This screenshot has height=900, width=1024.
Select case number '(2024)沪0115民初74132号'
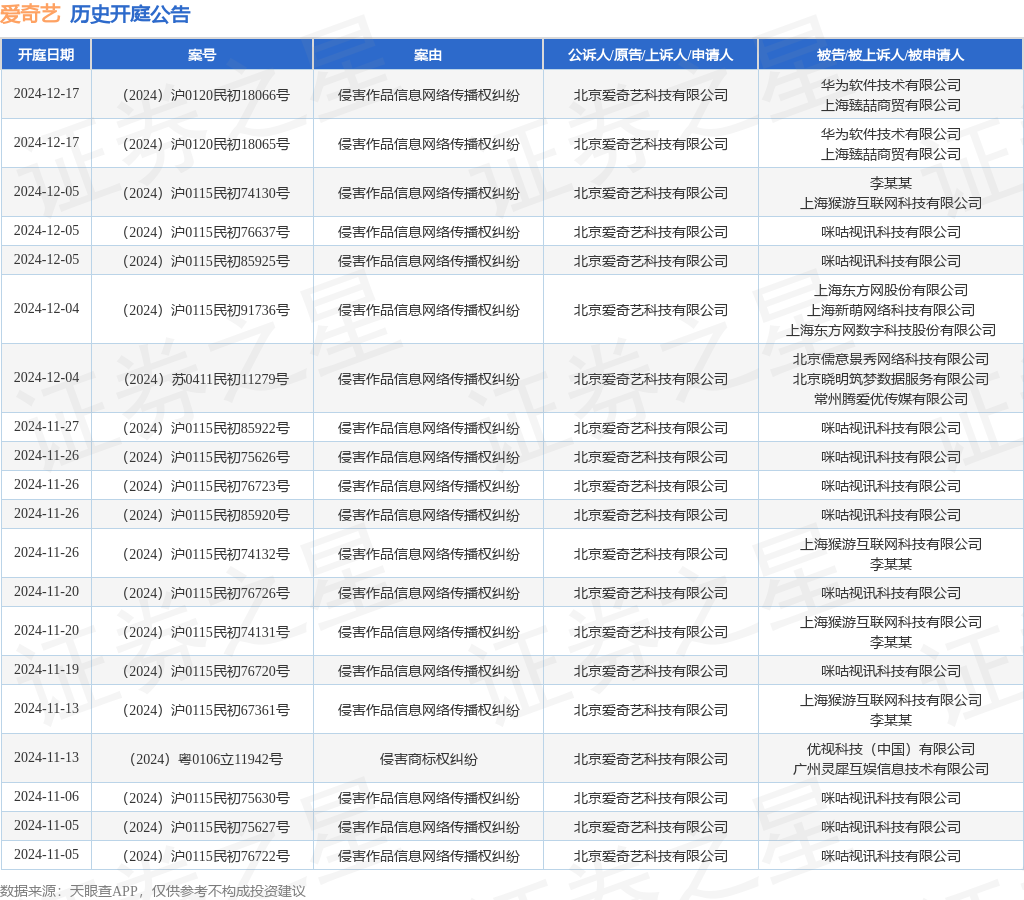tap(206, 554)
